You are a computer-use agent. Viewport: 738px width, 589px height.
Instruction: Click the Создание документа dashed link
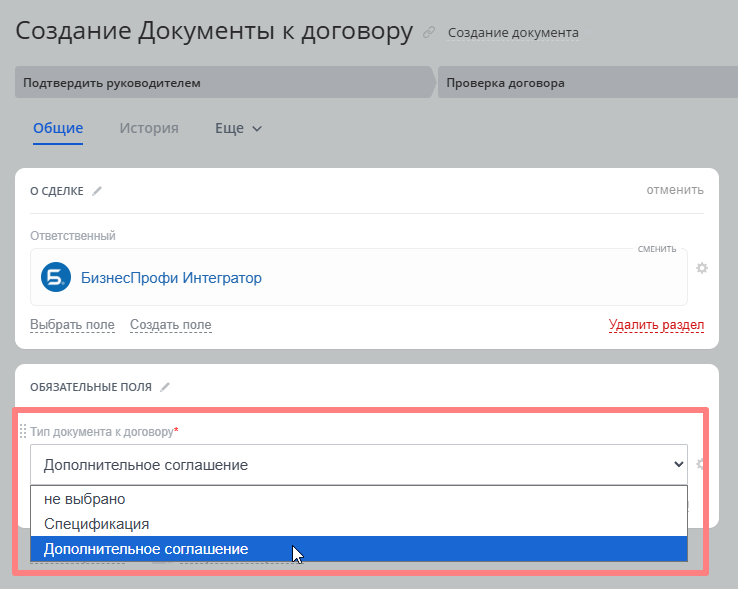[513, 33]
